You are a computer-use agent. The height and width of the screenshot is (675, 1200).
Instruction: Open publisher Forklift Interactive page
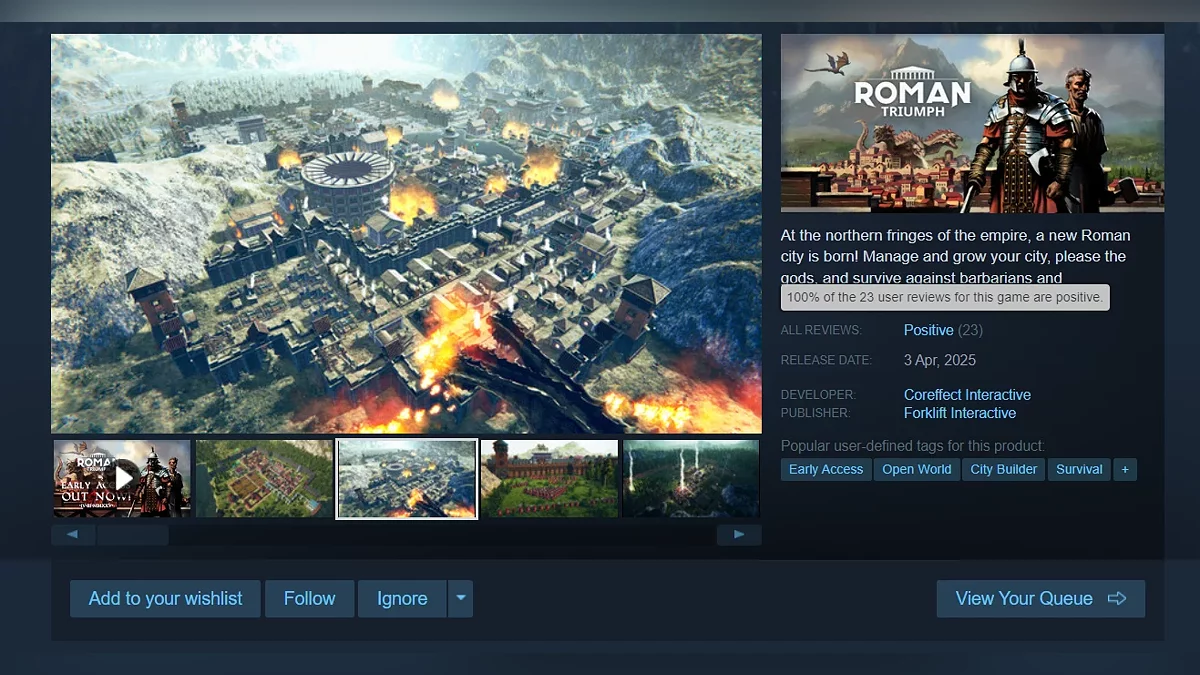[959, 413]
